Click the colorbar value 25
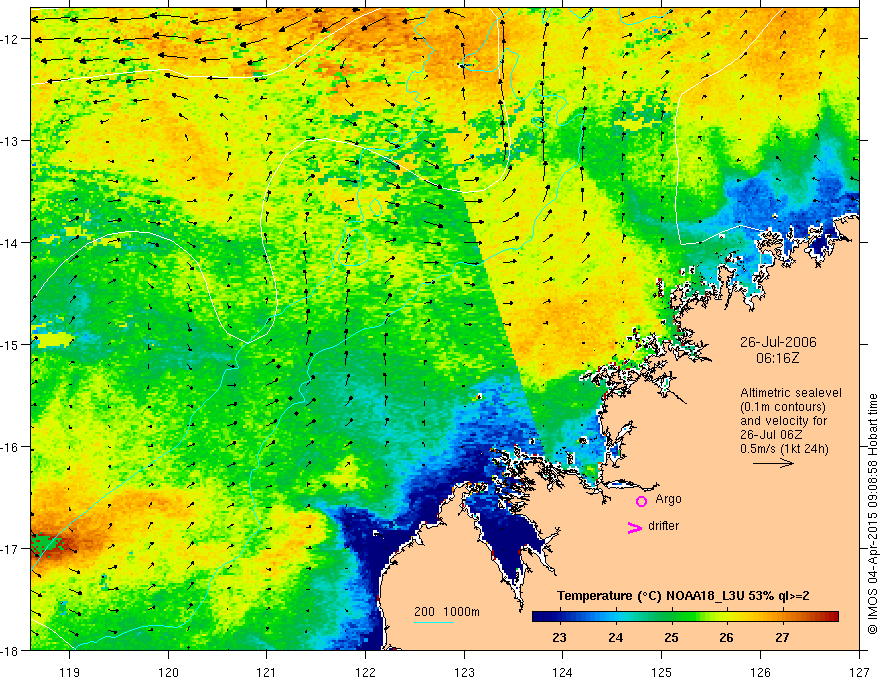 click(x=671, y=638)
